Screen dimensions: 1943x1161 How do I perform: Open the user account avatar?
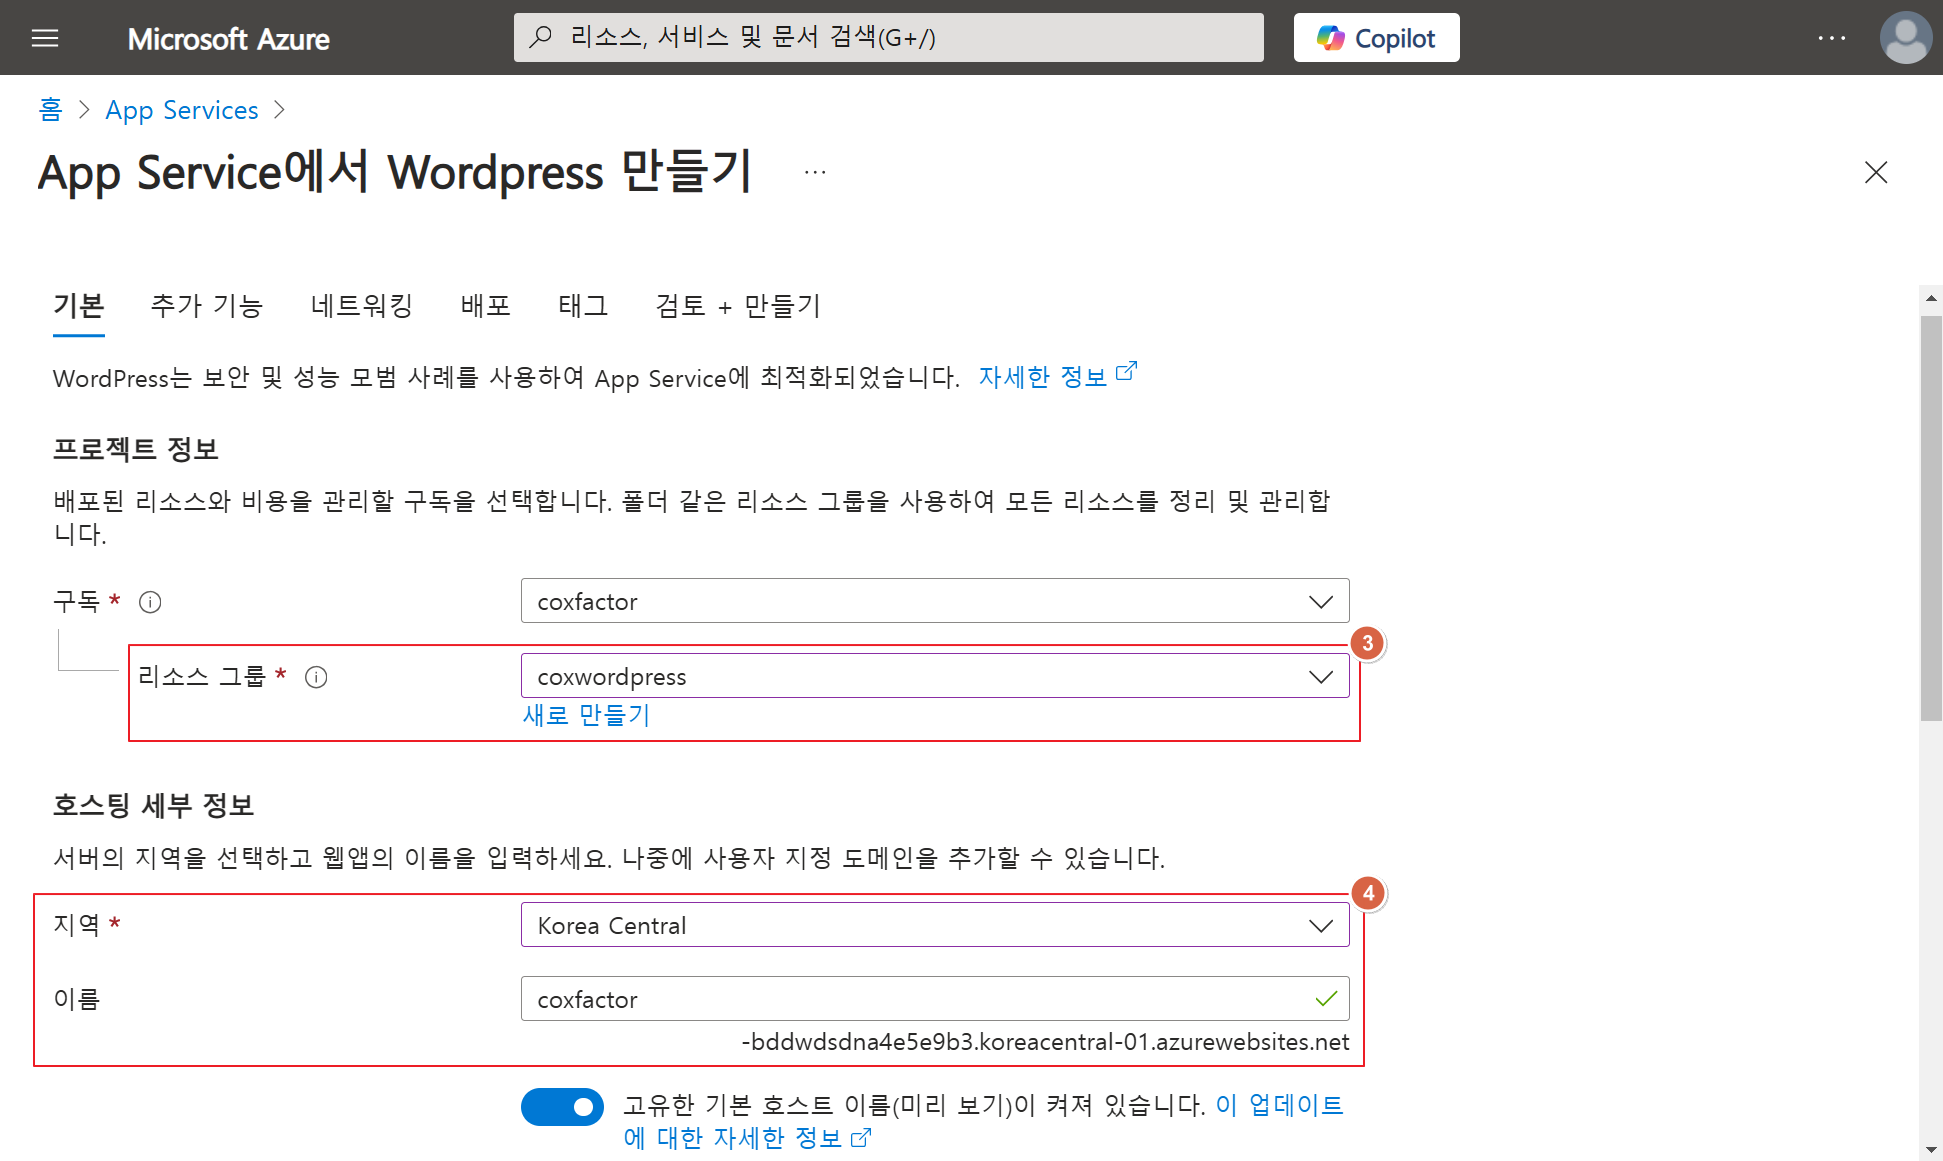point(1905,38)
